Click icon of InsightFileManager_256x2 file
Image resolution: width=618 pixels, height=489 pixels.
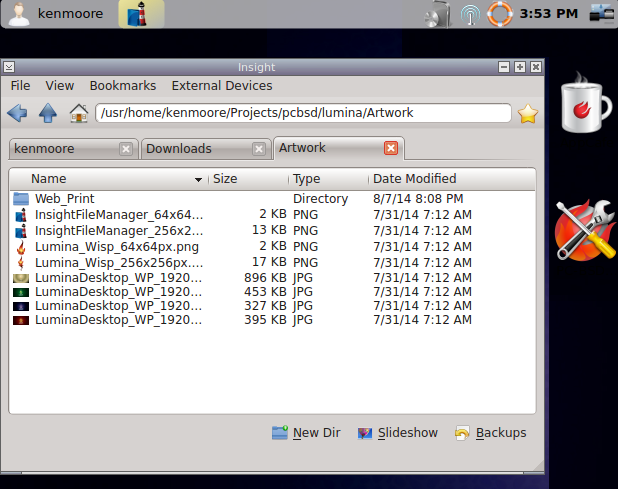[x=21, y=231]
